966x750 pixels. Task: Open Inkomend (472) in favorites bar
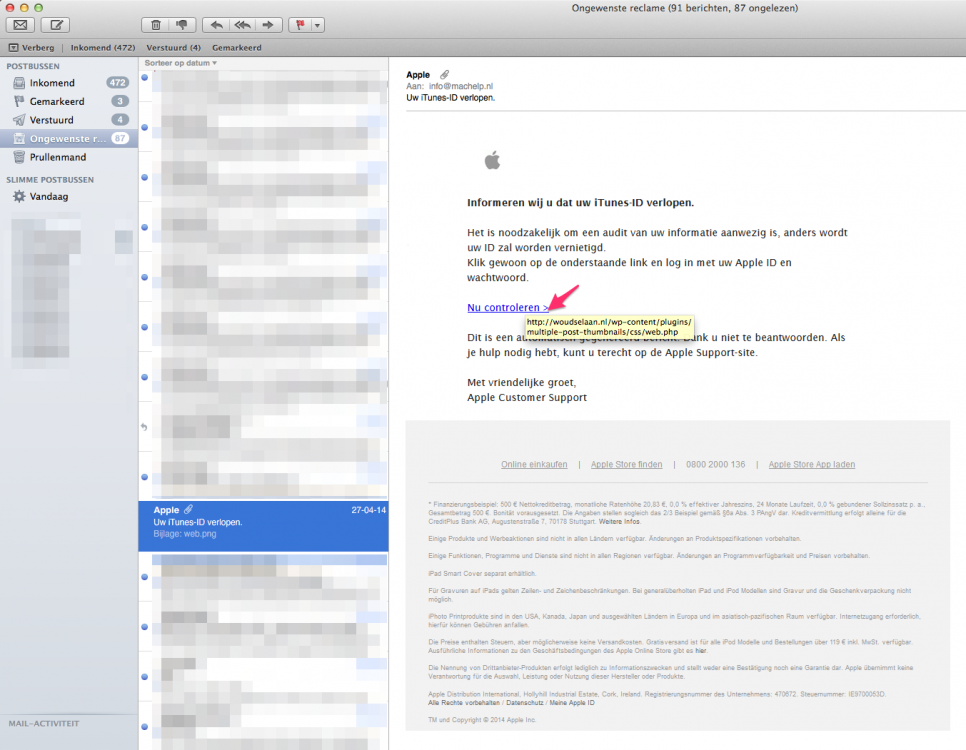tap(102, 47)
